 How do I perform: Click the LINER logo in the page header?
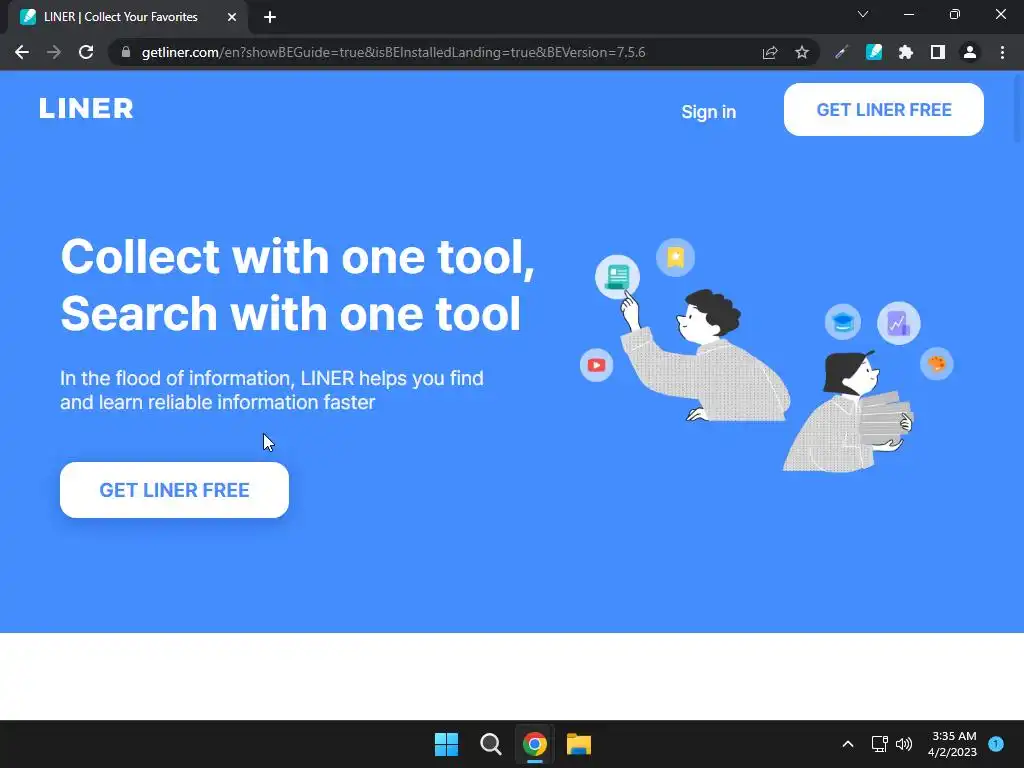click(x=86, y=108)
